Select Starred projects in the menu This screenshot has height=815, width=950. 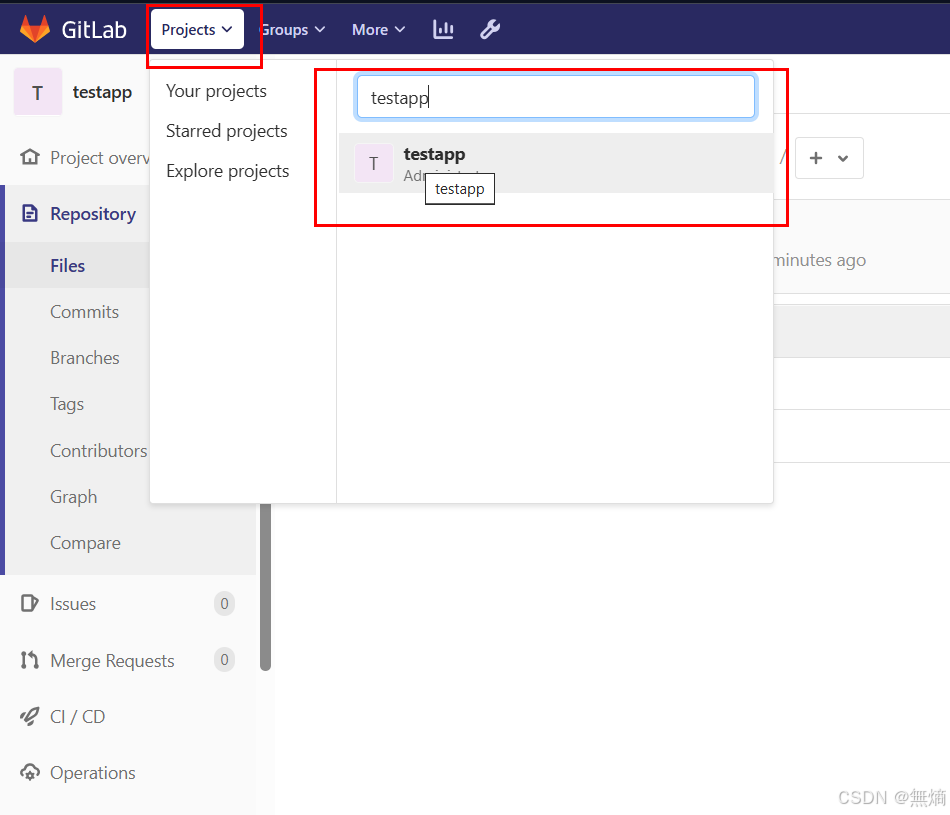pos(227,131)
